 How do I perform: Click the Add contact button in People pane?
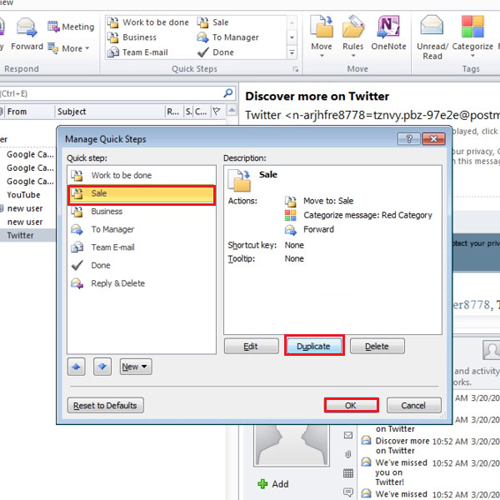tap(273, 484)
